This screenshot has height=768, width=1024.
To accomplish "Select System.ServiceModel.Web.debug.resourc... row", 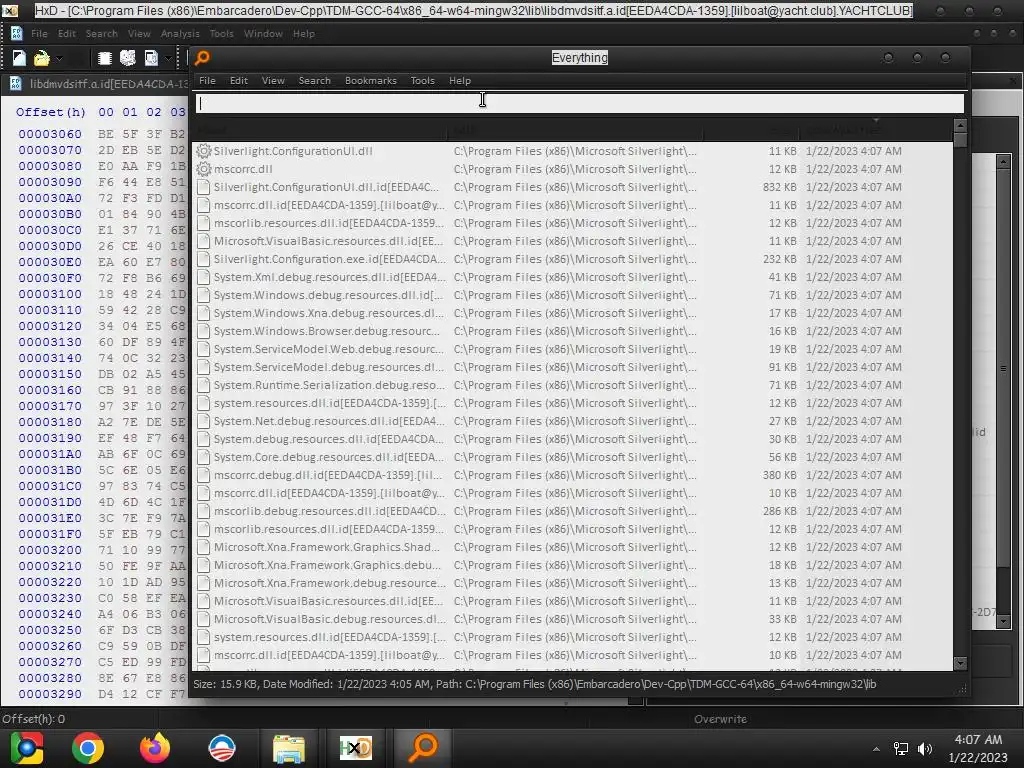I will (x=573, y=349).
